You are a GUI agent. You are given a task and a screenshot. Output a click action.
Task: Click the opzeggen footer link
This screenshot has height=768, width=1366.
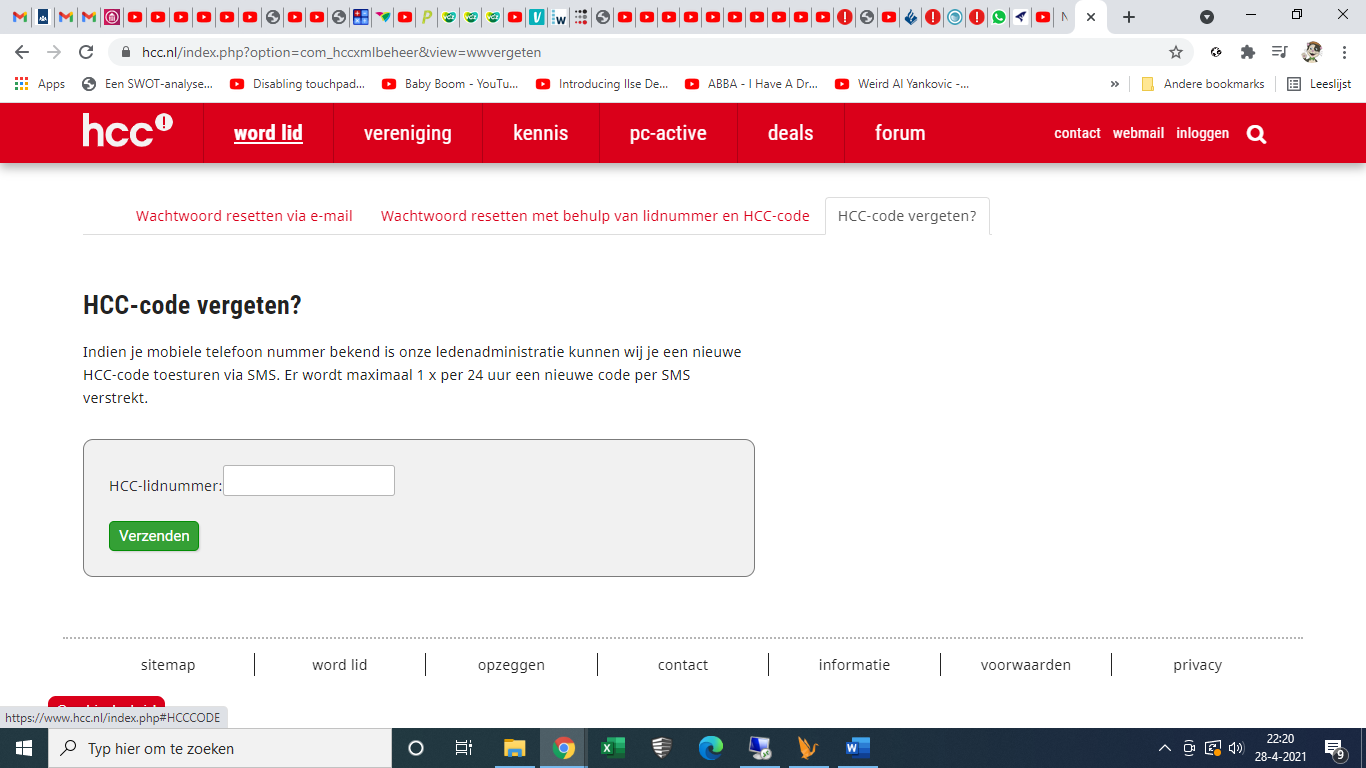pyautogui.click(x=511, y=665)
